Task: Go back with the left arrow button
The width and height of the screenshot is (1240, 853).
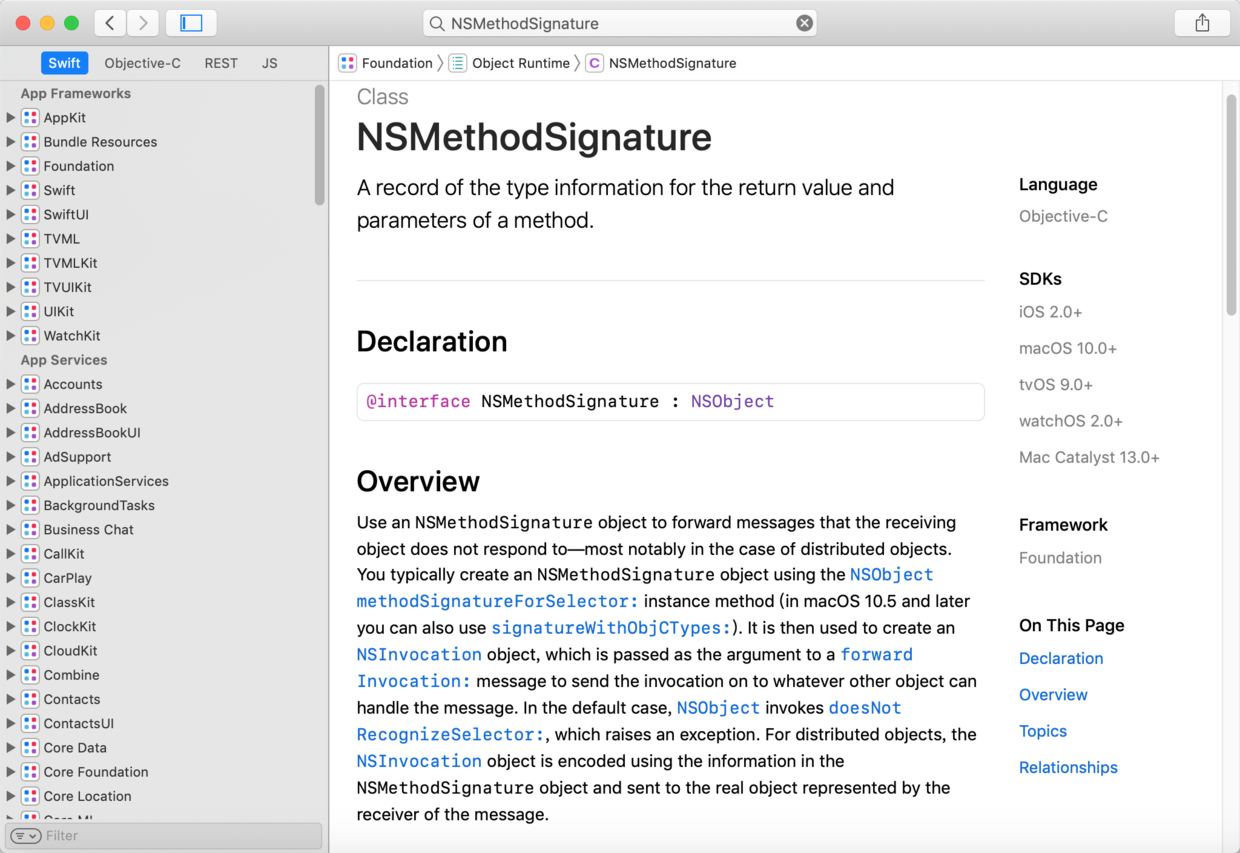Action: (x=110, y=23)
